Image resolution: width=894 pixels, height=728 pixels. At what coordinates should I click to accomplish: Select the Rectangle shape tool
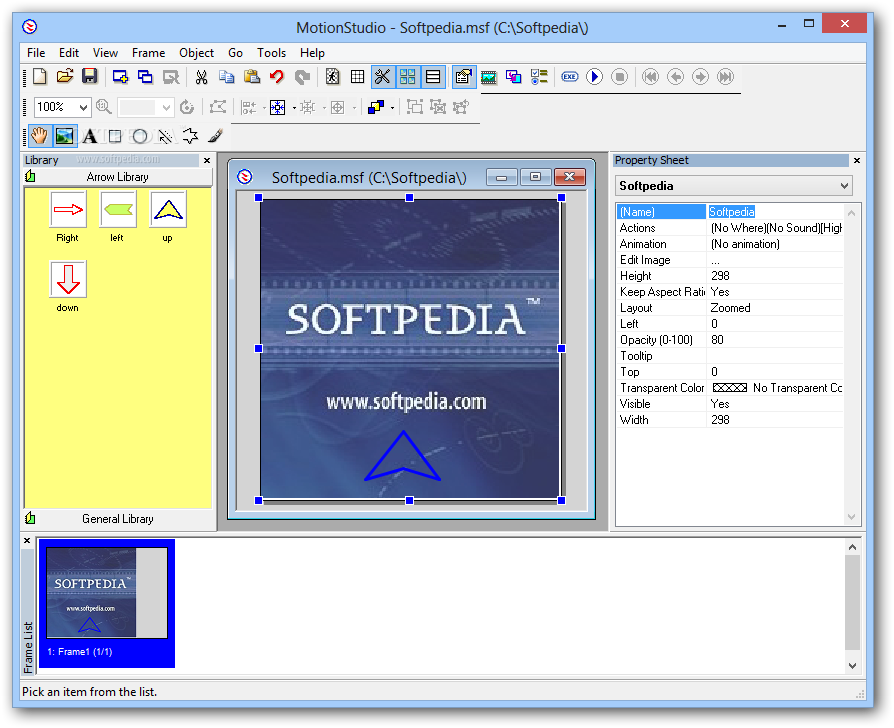click(x=115, y=136)
